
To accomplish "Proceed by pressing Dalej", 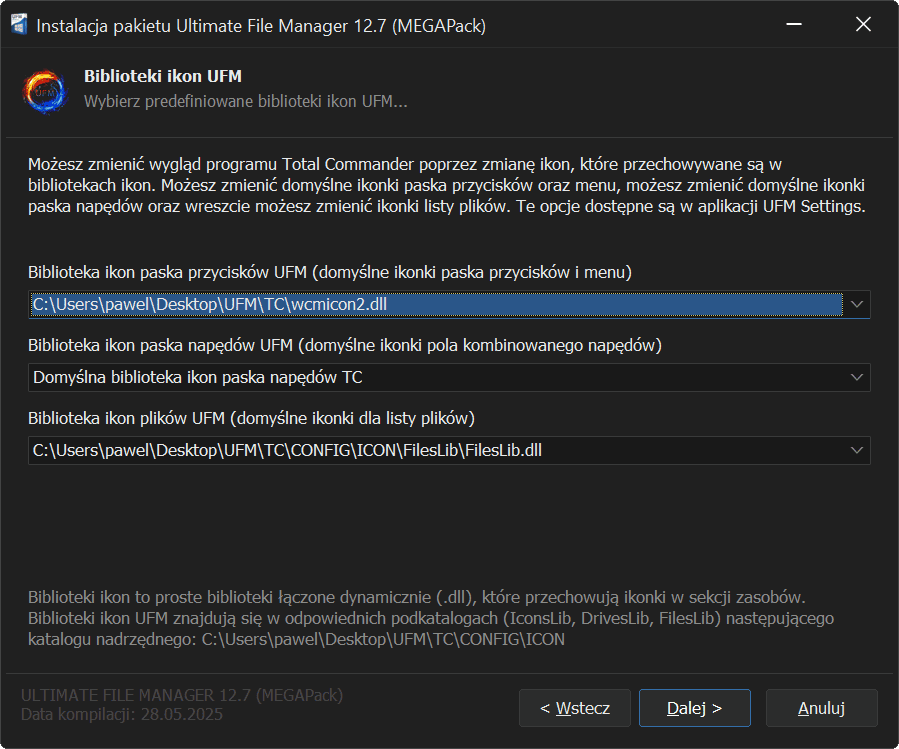I will (x=694, y=708).
